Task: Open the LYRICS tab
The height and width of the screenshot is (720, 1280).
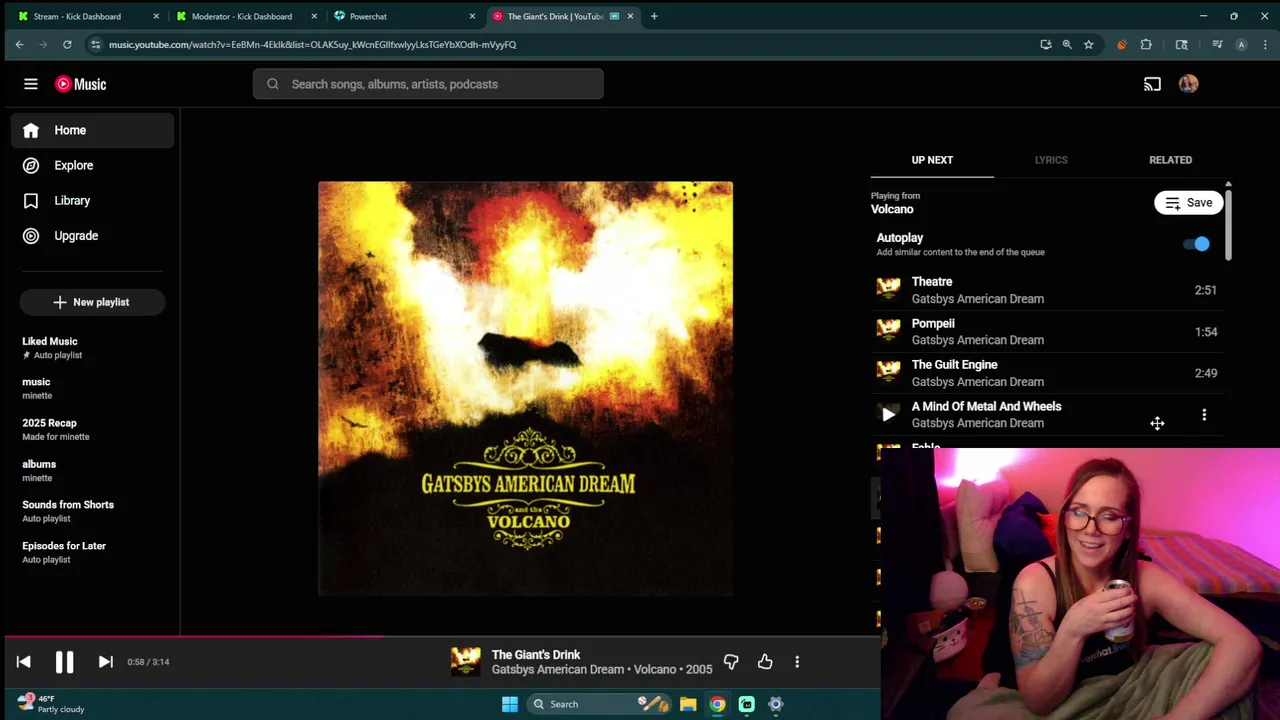Action: click(1051, 160)
